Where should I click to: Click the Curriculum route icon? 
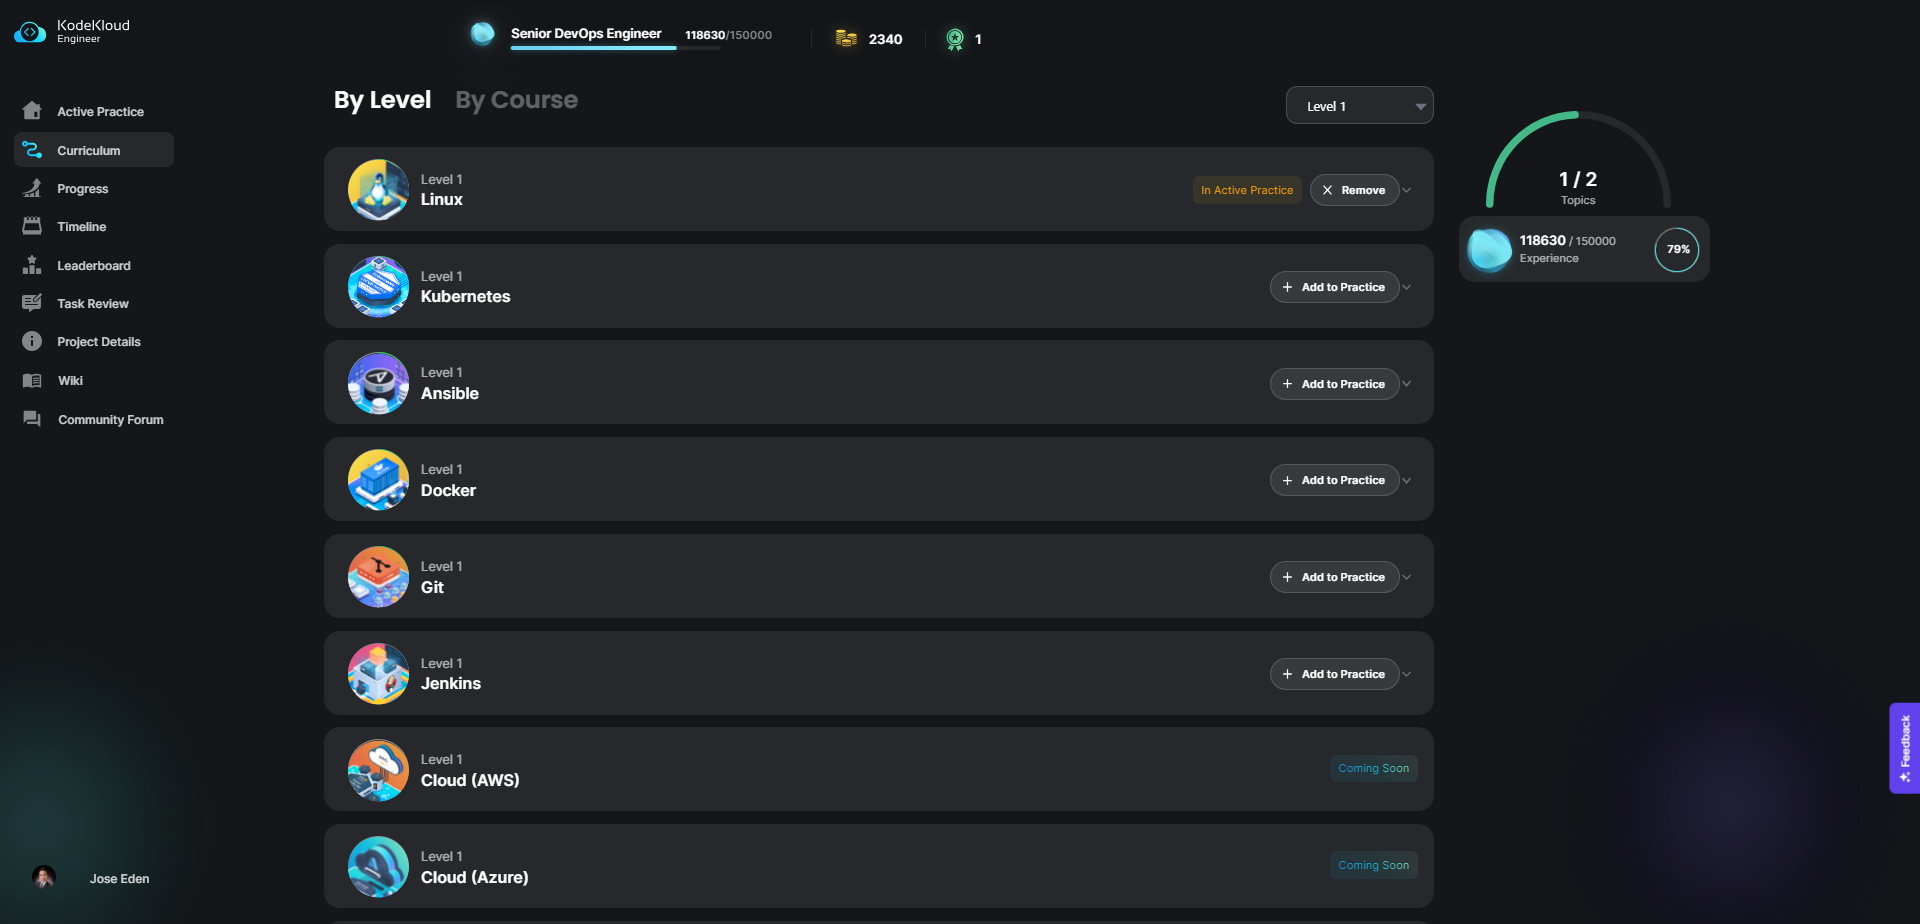tap(32, 150)
